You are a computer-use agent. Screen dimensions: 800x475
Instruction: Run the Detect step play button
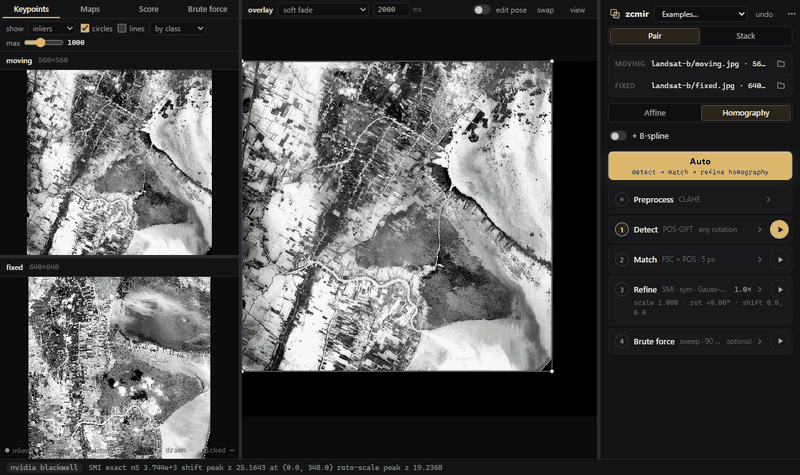click(780, 230)
